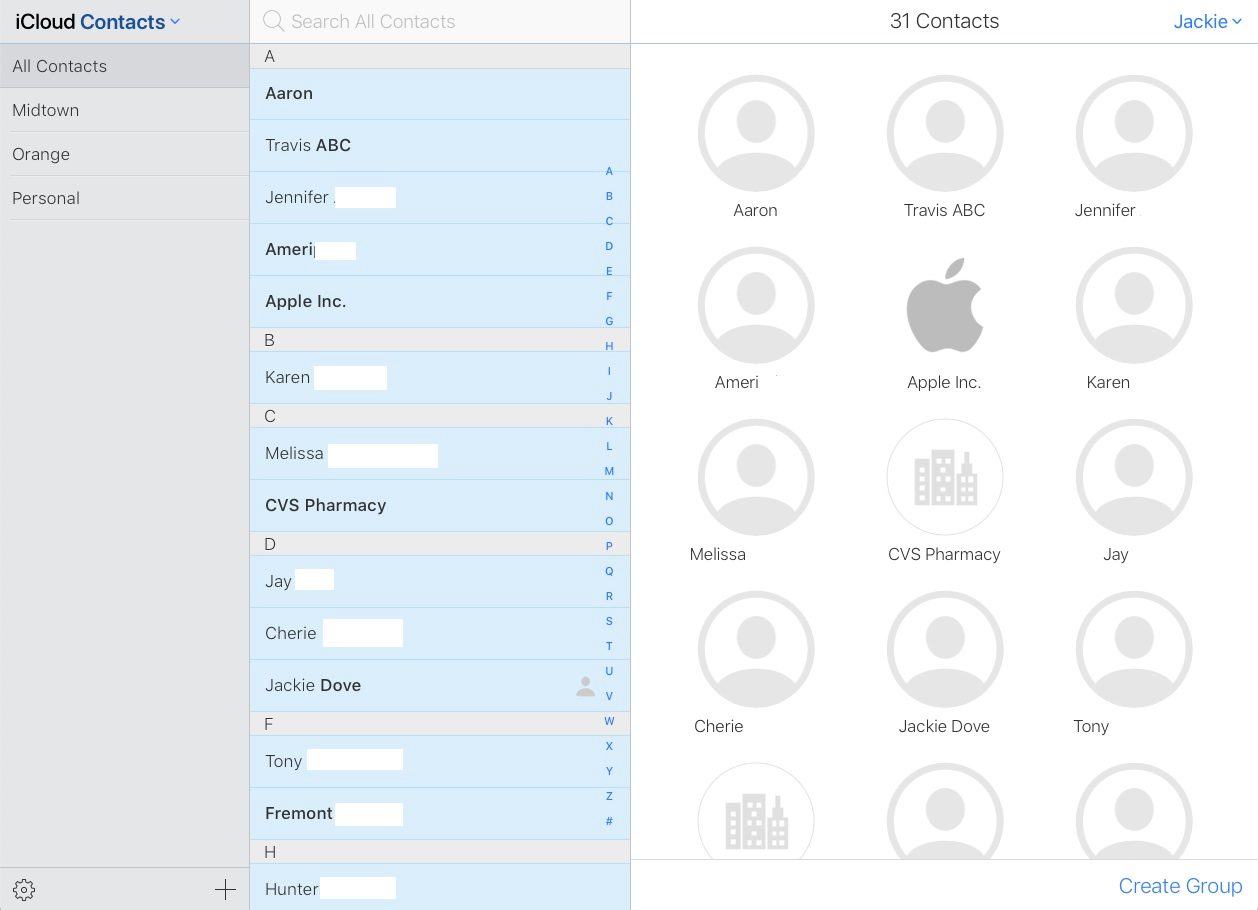Select Tony in the contact list
This screenshot has height=910, width=1258.
coord(440,762)
